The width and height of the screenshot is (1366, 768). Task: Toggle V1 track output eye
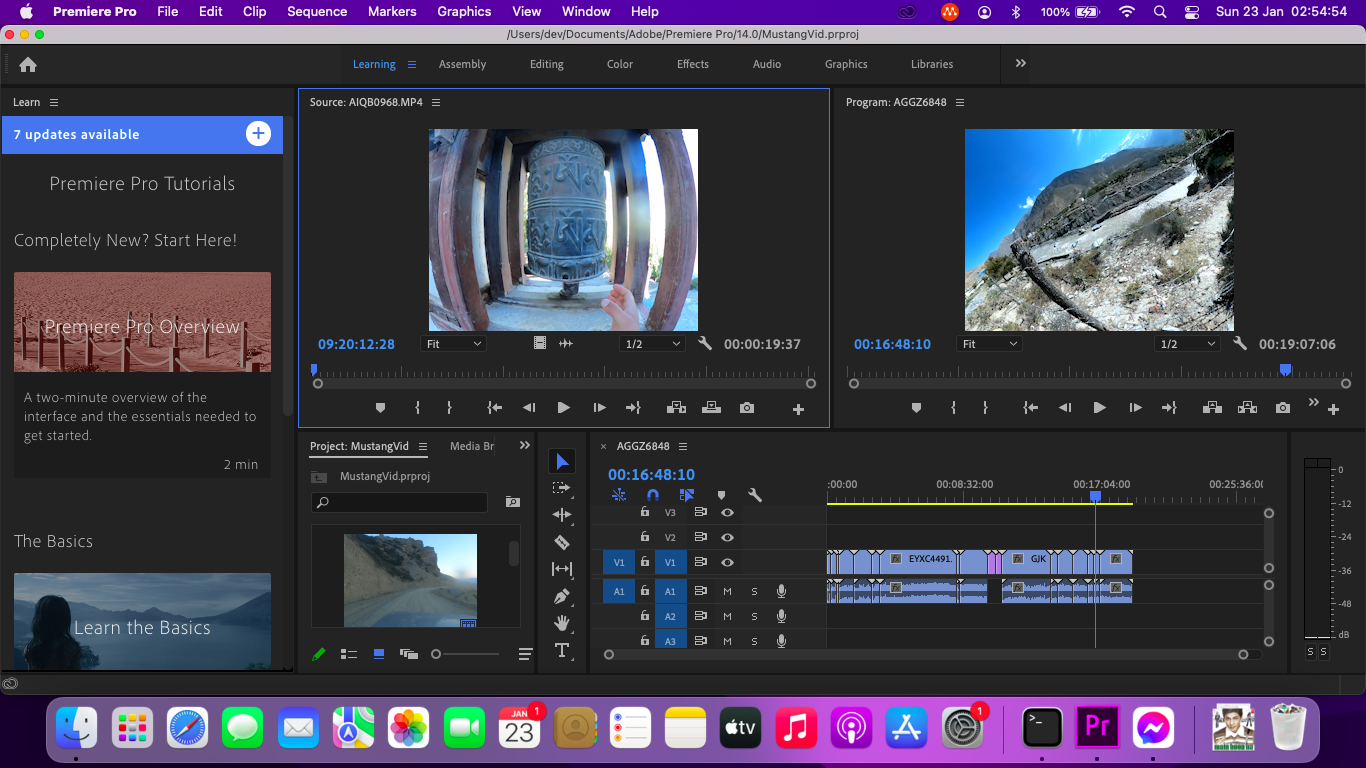[727, 562]
